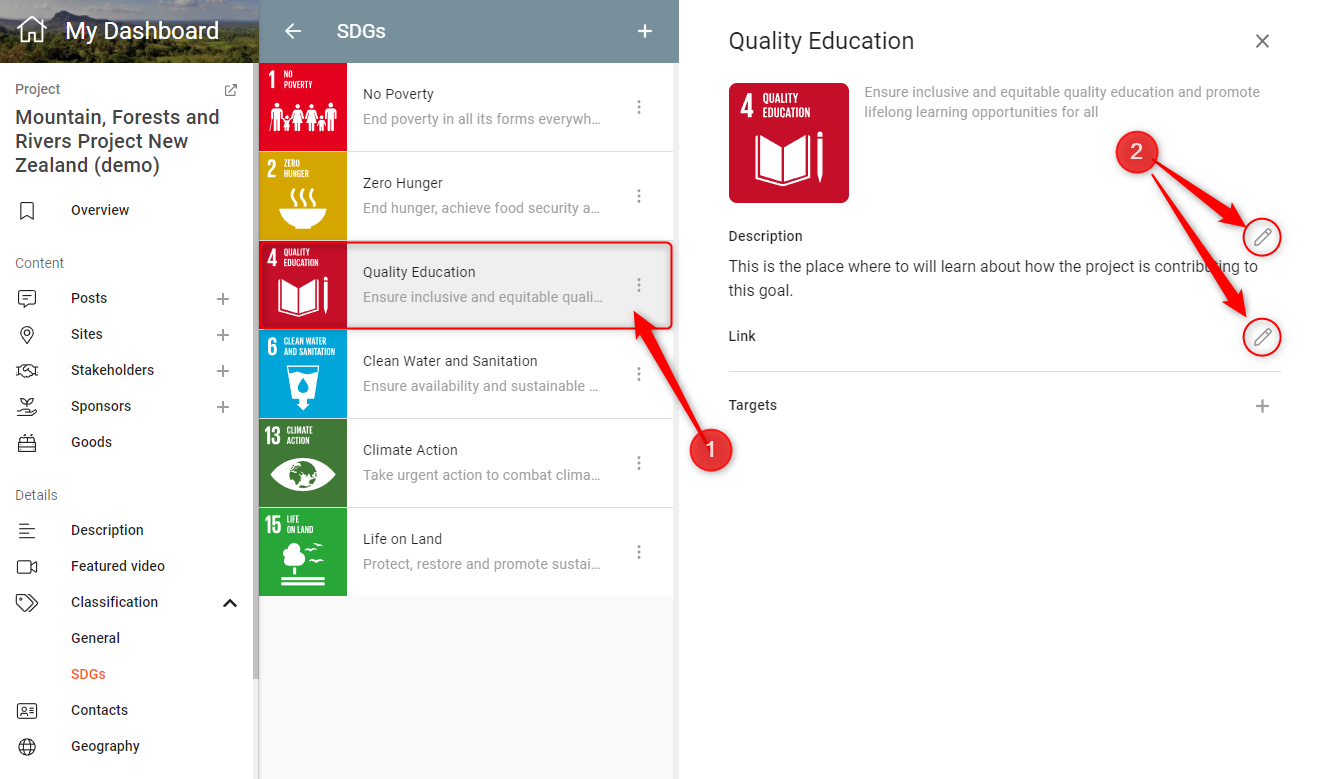Edit the Link with pencil icon
The width and height of the screenshot is (1325, 779).
click(1262, 337)
